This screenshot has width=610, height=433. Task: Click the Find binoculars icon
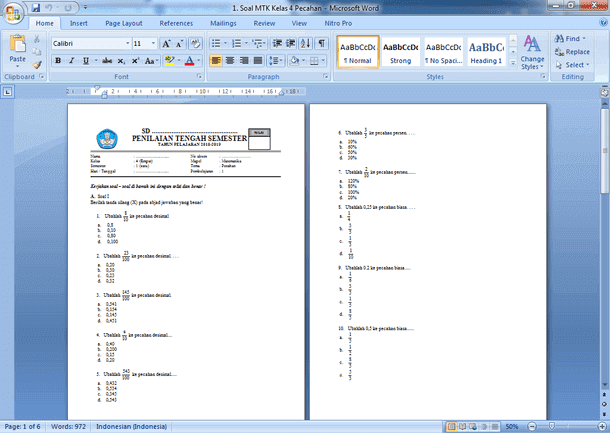coord(559,39)
